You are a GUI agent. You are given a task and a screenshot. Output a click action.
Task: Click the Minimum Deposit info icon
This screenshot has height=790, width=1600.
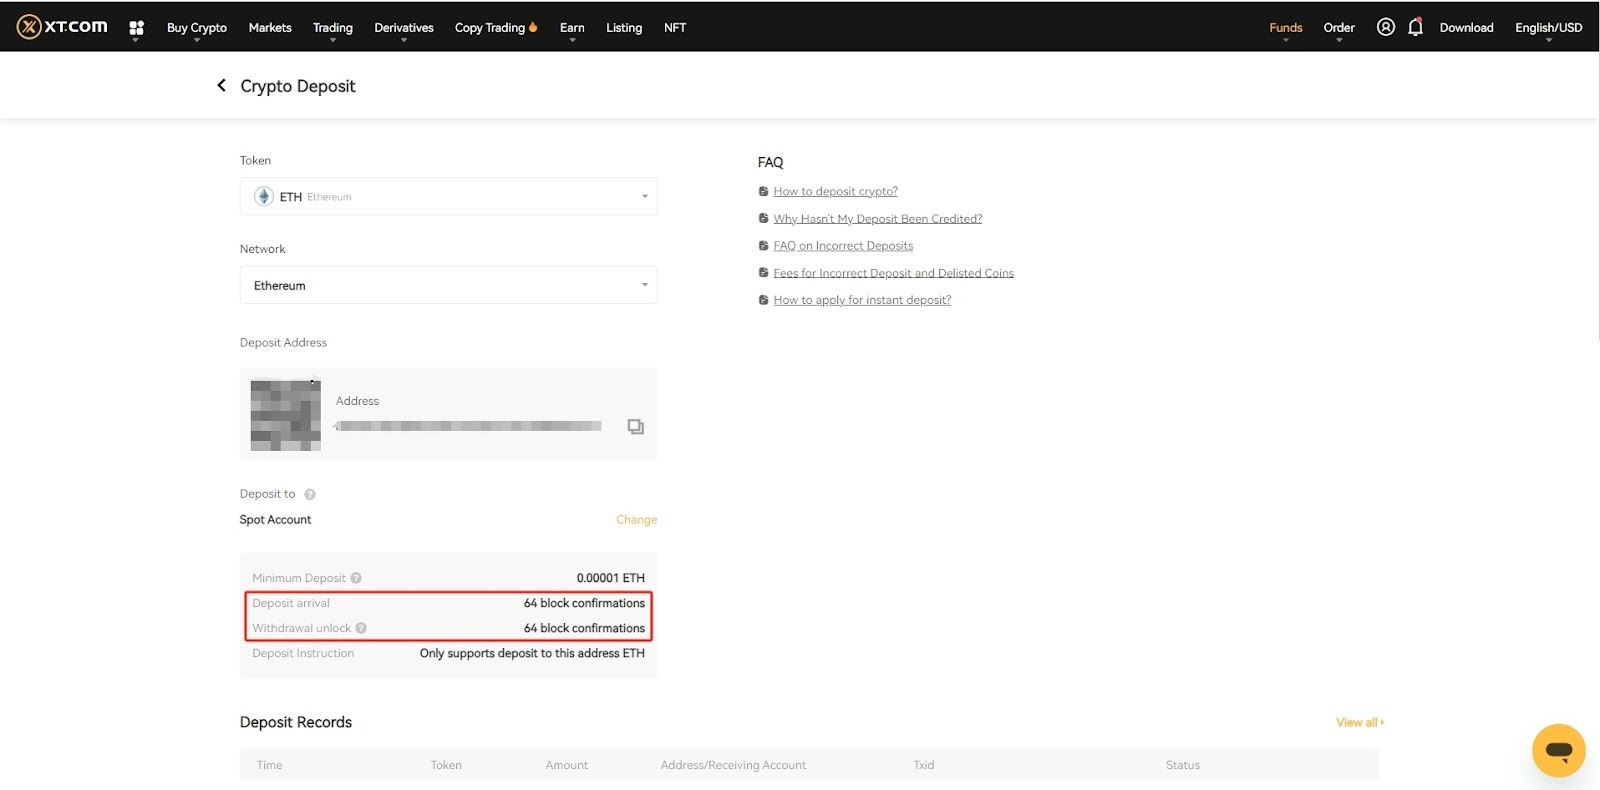(356, 578)
